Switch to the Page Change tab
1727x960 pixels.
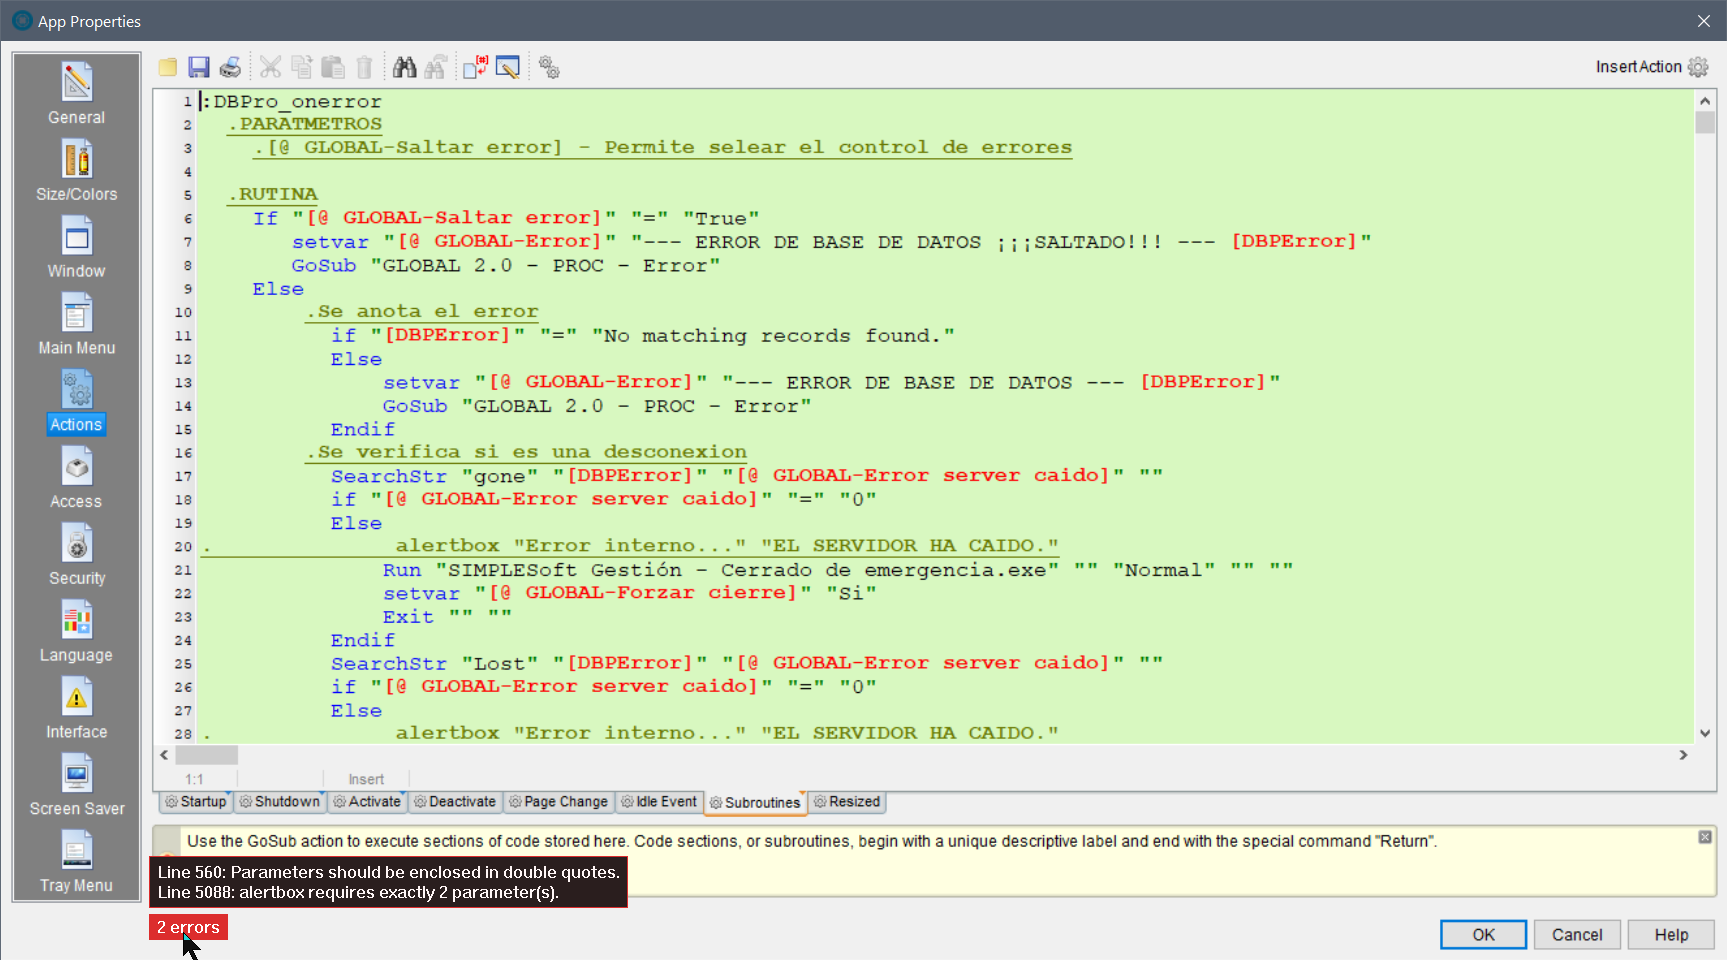pos(558,802)
